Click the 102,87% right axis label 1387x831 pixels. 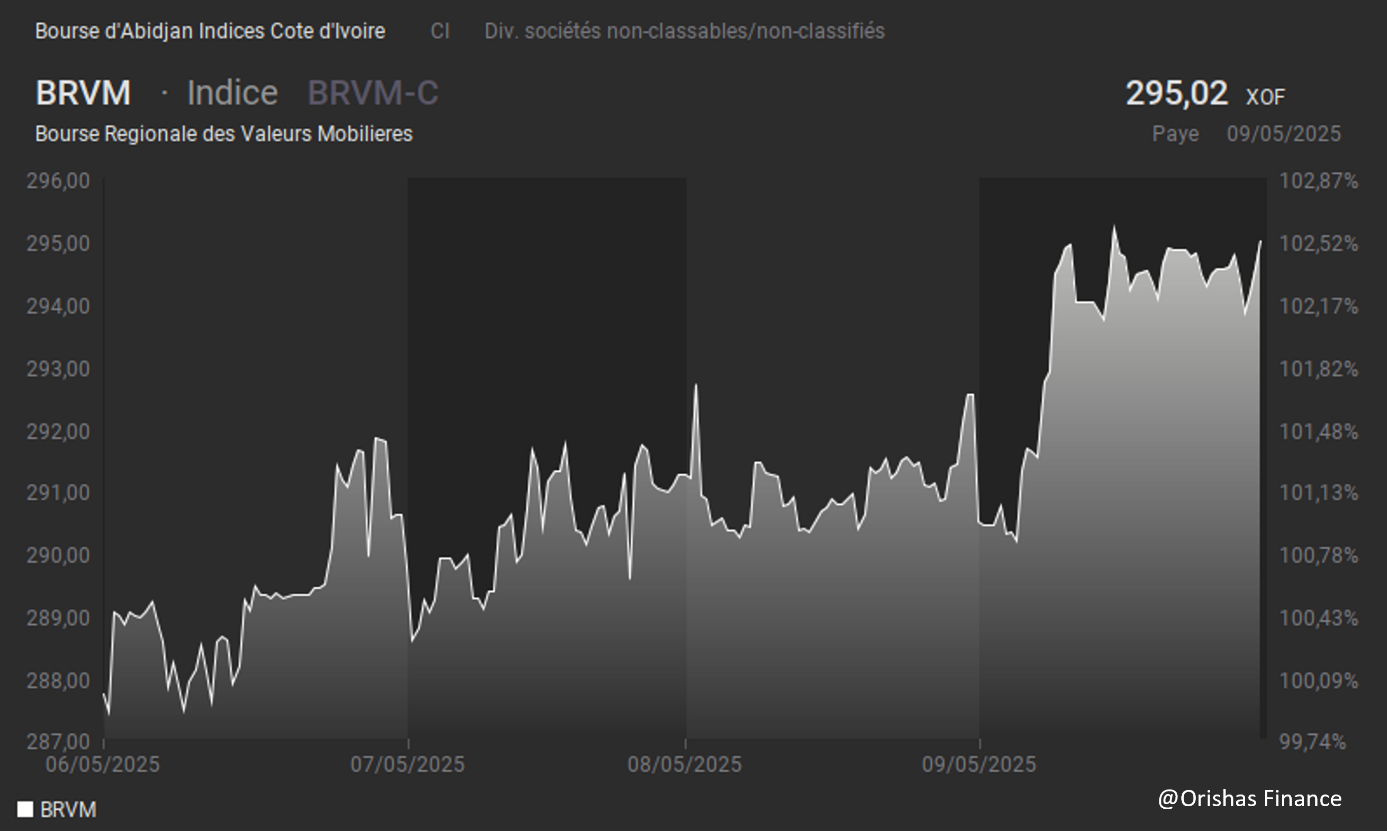(1319, 181)
